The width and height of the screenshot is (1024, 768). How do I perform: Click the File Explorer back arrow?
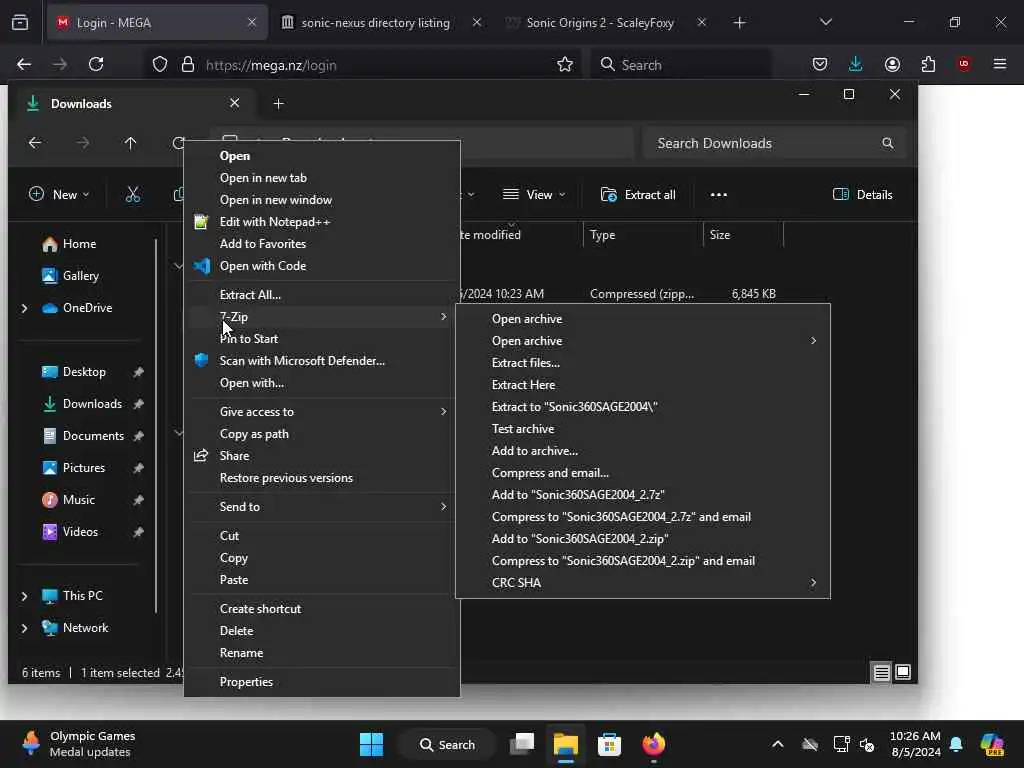pos(35,143)
